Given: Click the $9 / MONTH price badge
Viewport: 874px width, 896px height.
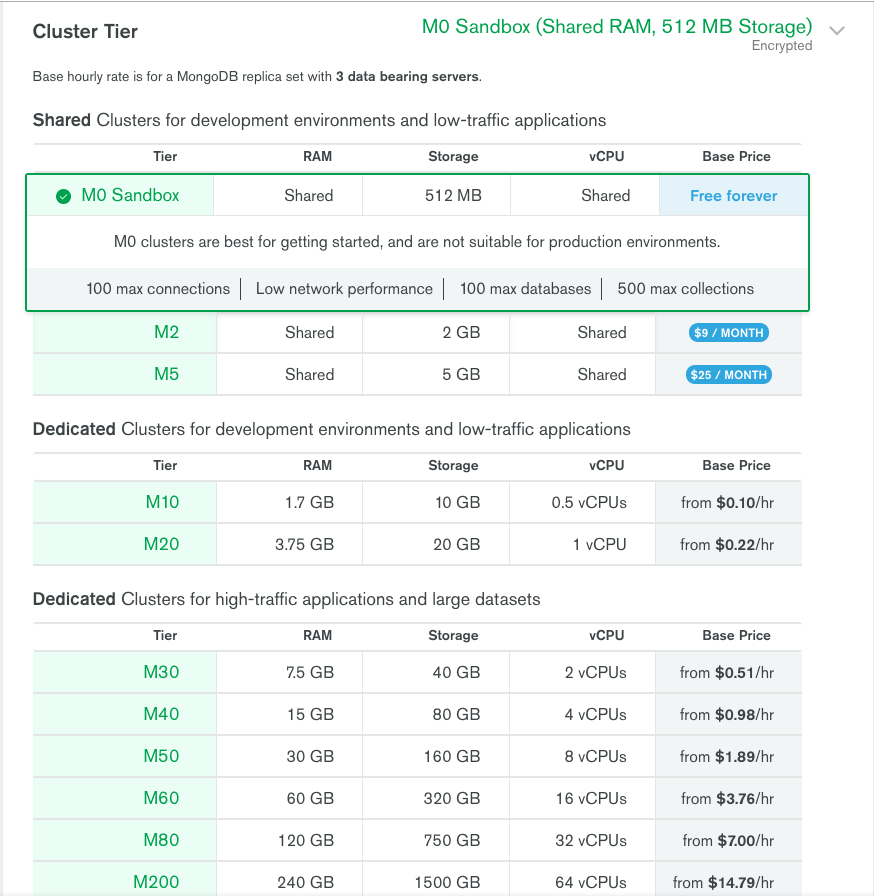Looking at the screenshot, I should click(x=728, y=333).
